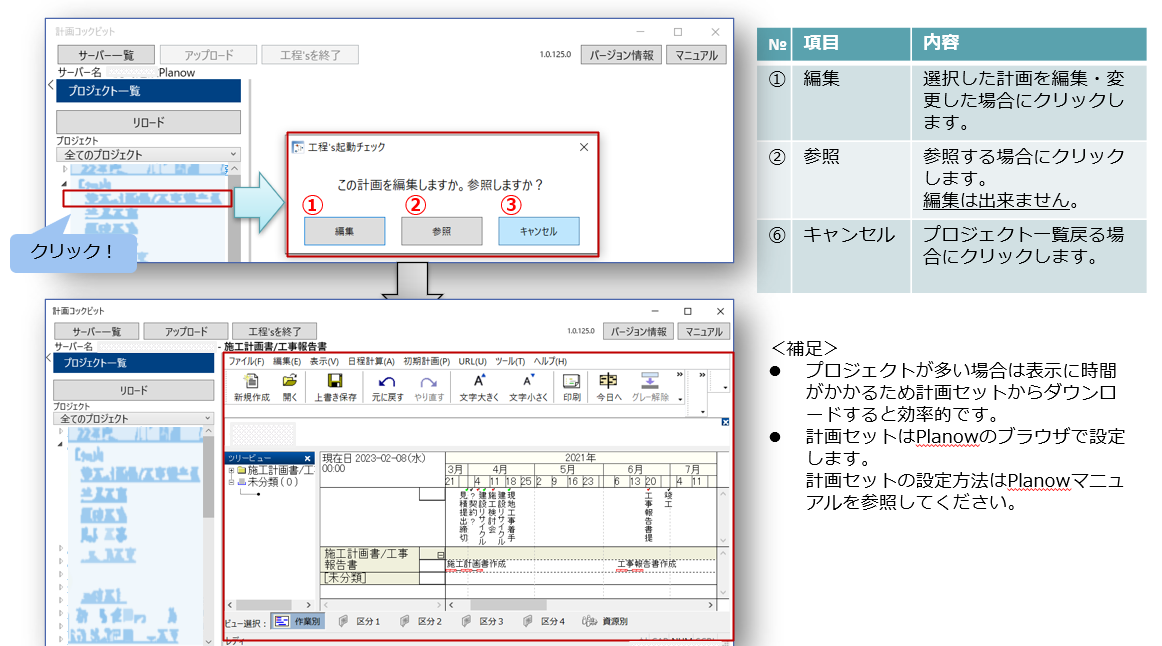The image size is (1162, 646).
Task: Click バージョン情報 in the upper window
Action: tap(621, 55)
